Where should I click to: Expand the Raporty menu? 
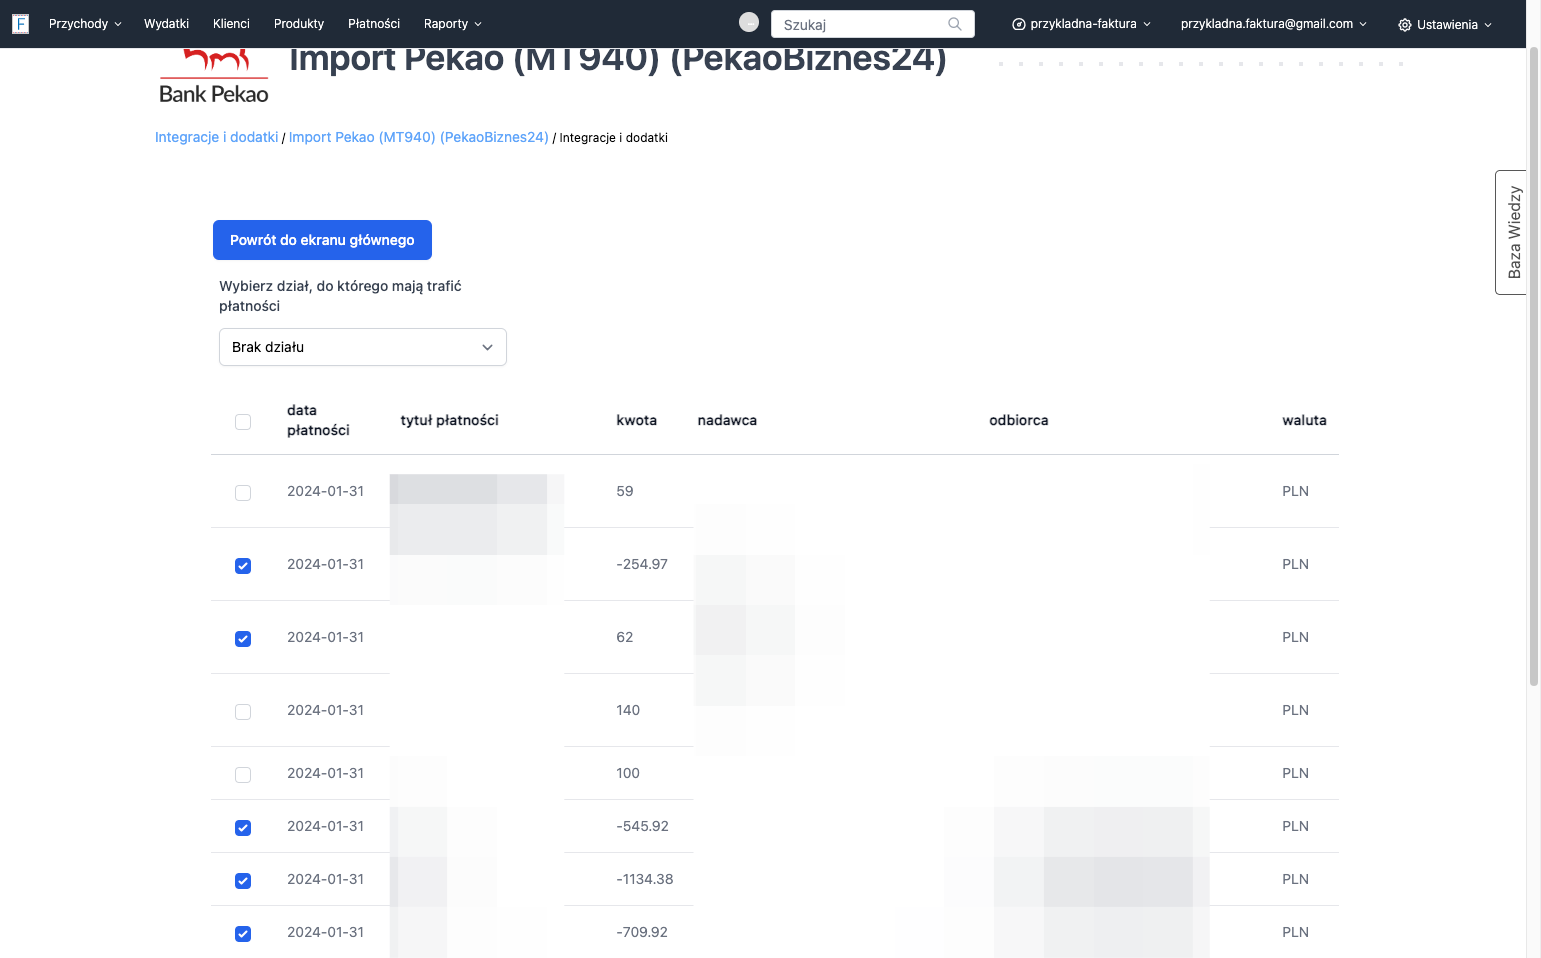(453, 24)
